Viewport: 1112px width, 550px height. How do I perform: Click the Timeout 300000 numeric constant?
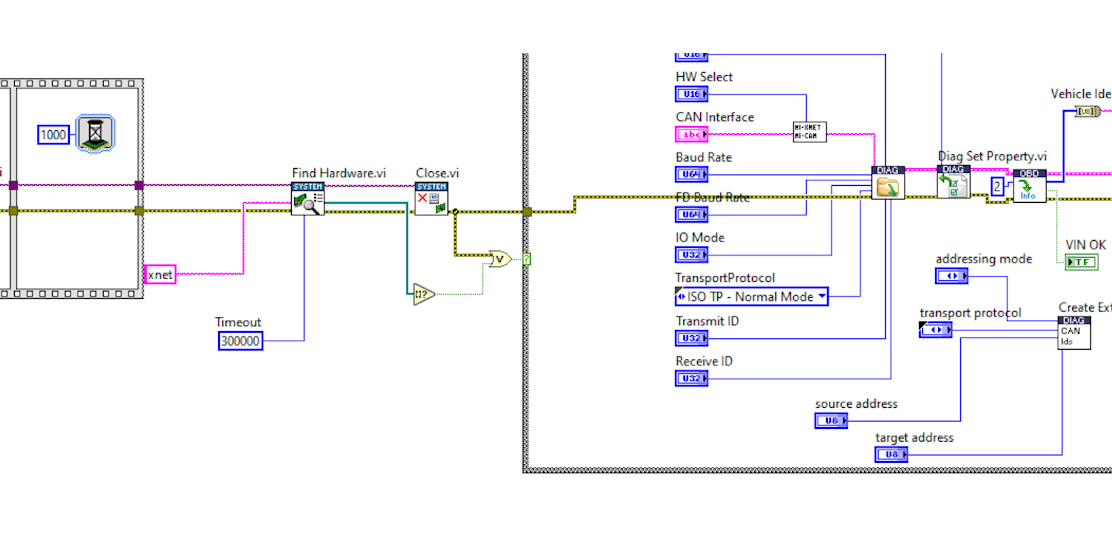point(241,341)
